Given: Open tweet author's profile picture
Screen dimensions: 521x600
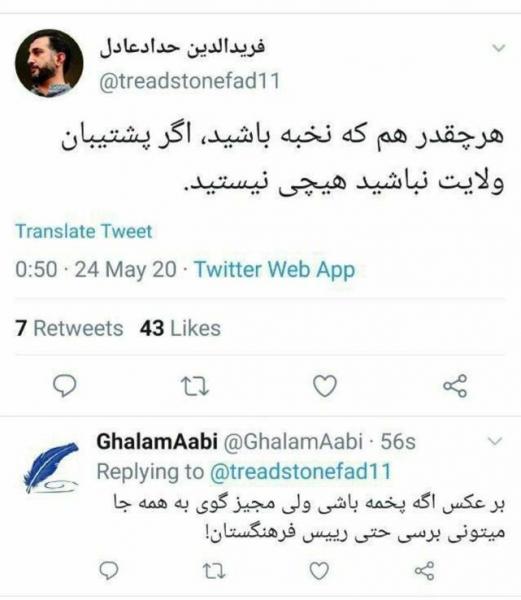Looking at the screenshot, I should 49,63.
